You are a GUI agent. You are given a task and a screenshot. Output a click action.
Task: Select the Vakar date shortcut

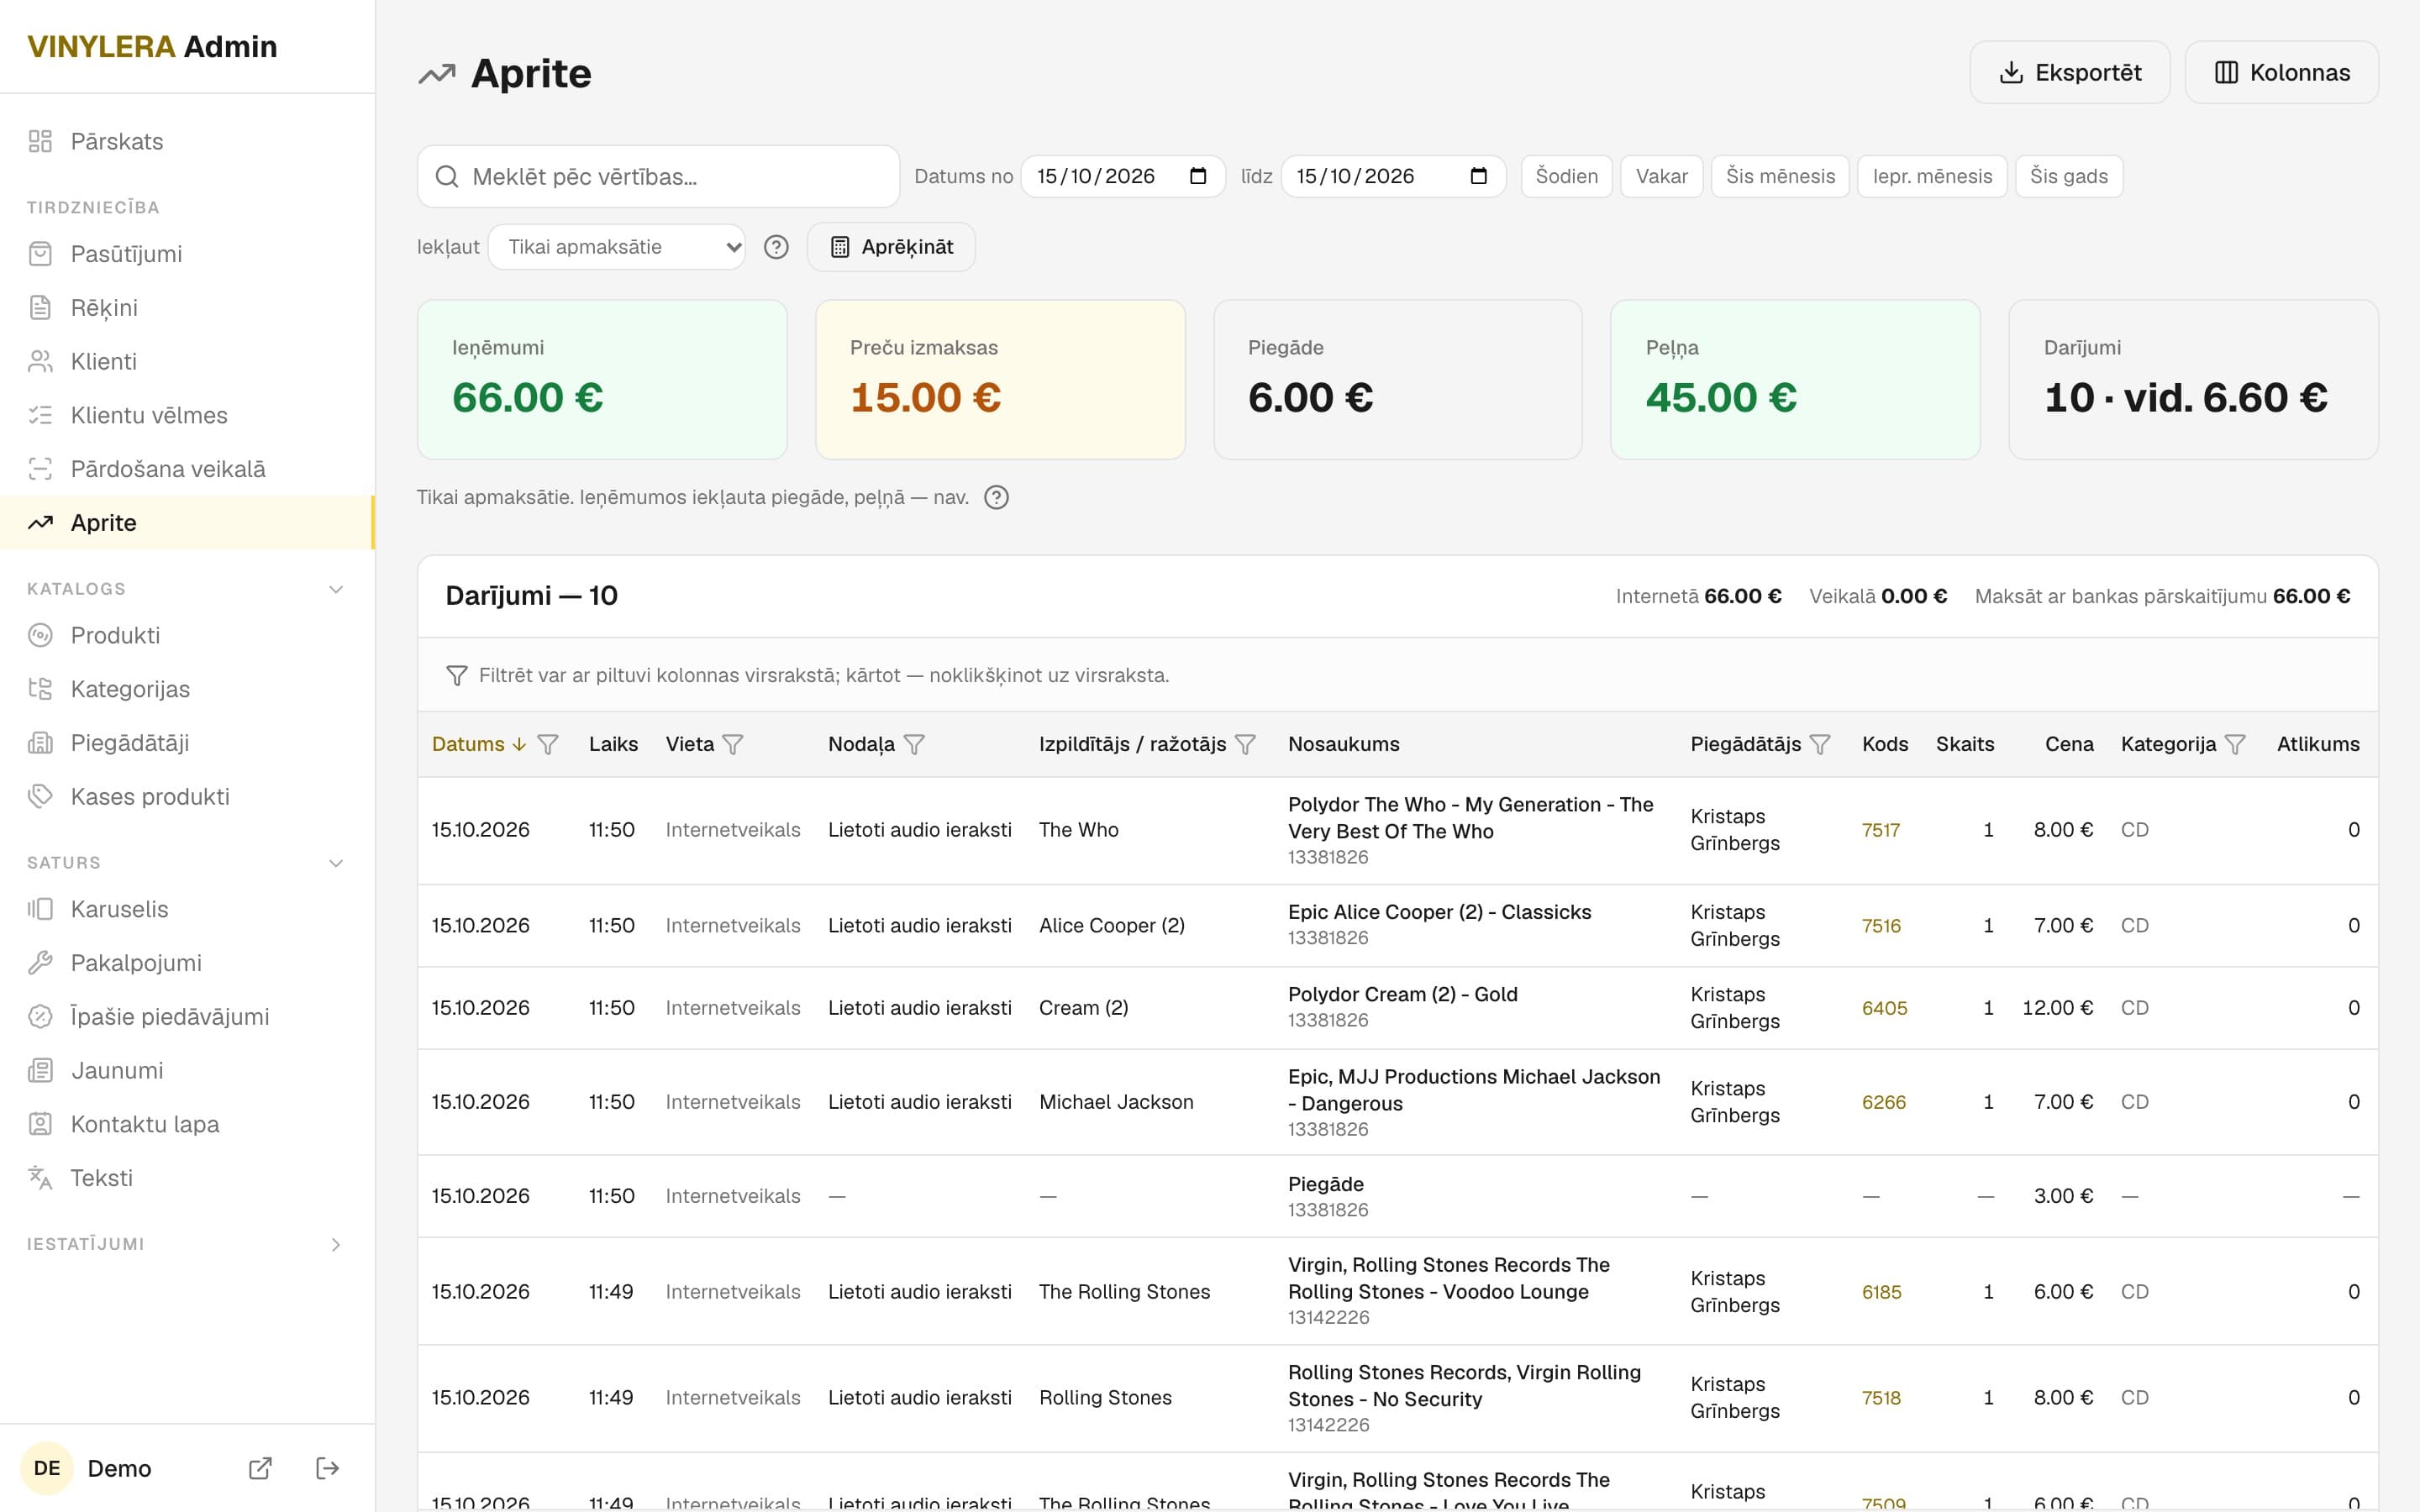pyautogui.click(x=1661, y=176)
